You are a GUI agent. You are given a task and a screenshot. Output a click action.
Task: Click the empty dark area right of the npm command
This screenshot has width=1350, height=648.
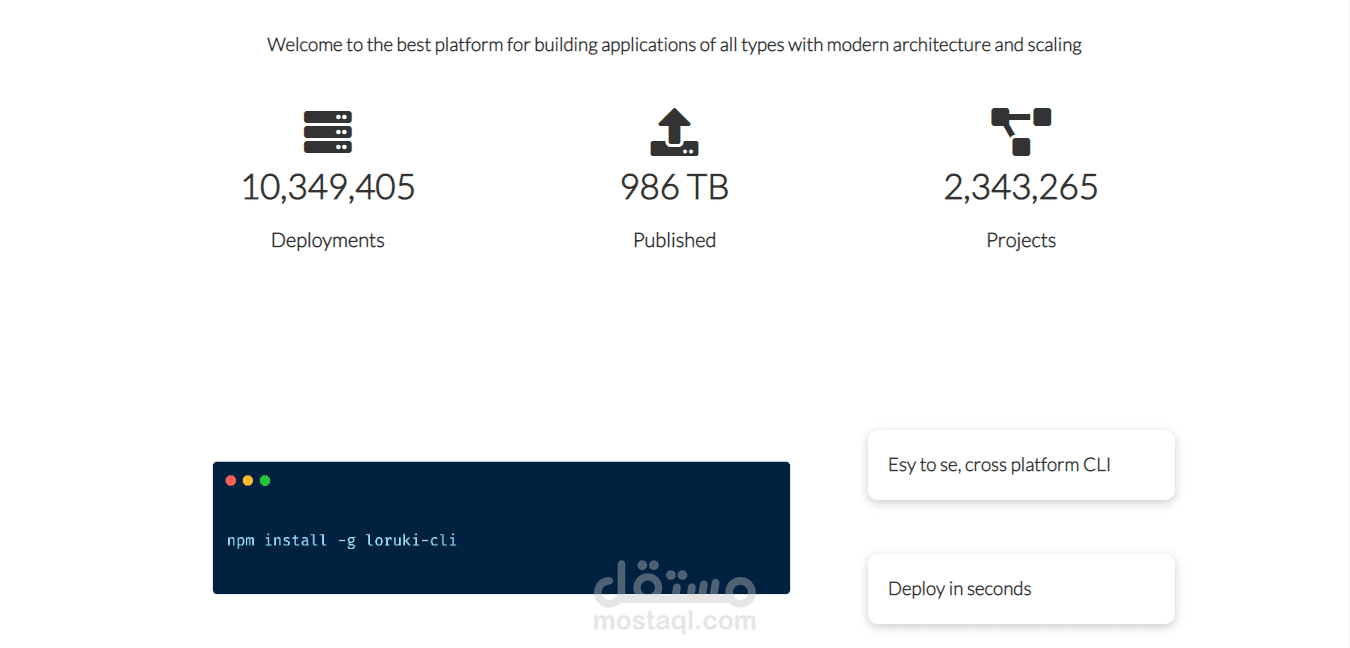click(620, 530)
